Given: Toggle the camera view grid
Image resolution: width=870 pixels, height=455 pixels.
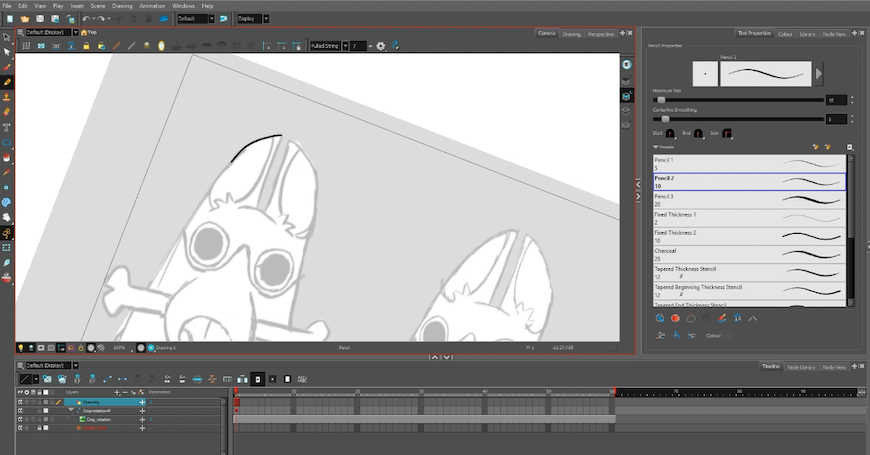Looking at the screenshot, I should click(x=26, y=46).
